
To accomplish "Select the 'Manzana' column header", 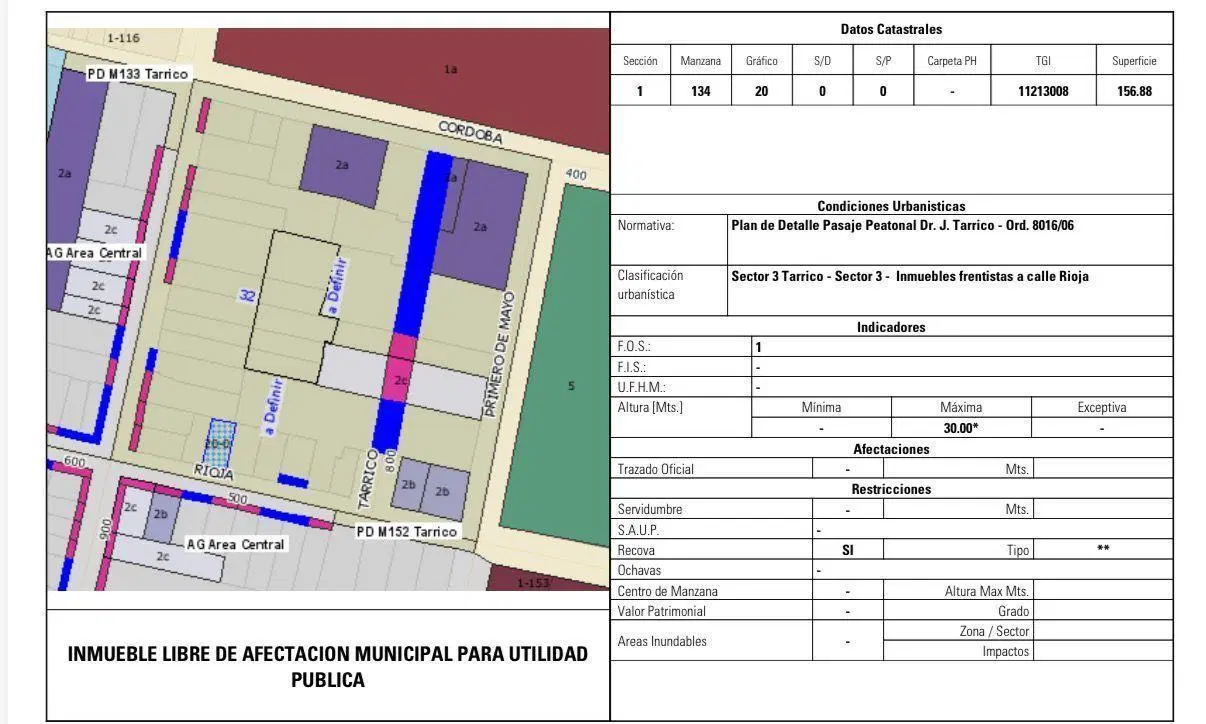I will [x=701, y=61].
